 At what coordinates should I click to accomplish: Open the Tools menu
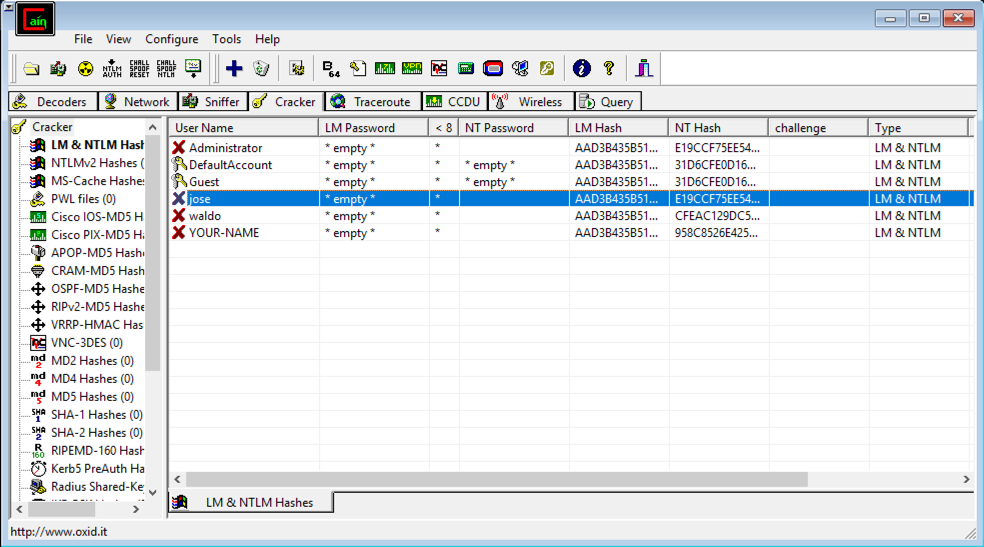tap(226, 39)
